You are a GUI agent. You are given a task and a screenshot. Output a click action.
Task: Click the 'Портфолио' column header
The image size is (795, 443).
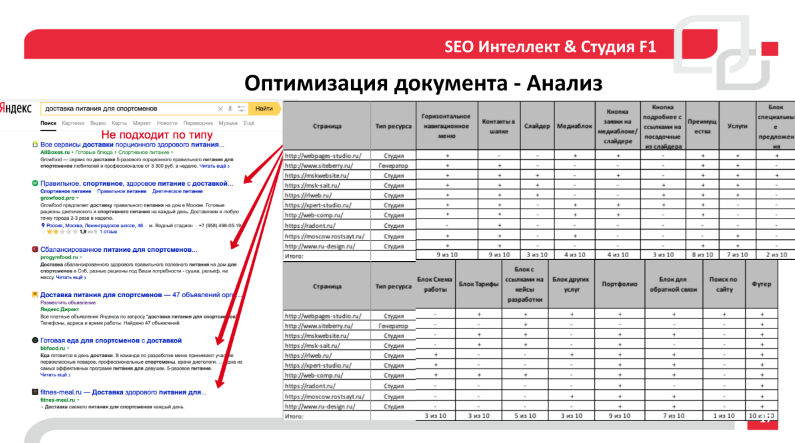[619, 284]
